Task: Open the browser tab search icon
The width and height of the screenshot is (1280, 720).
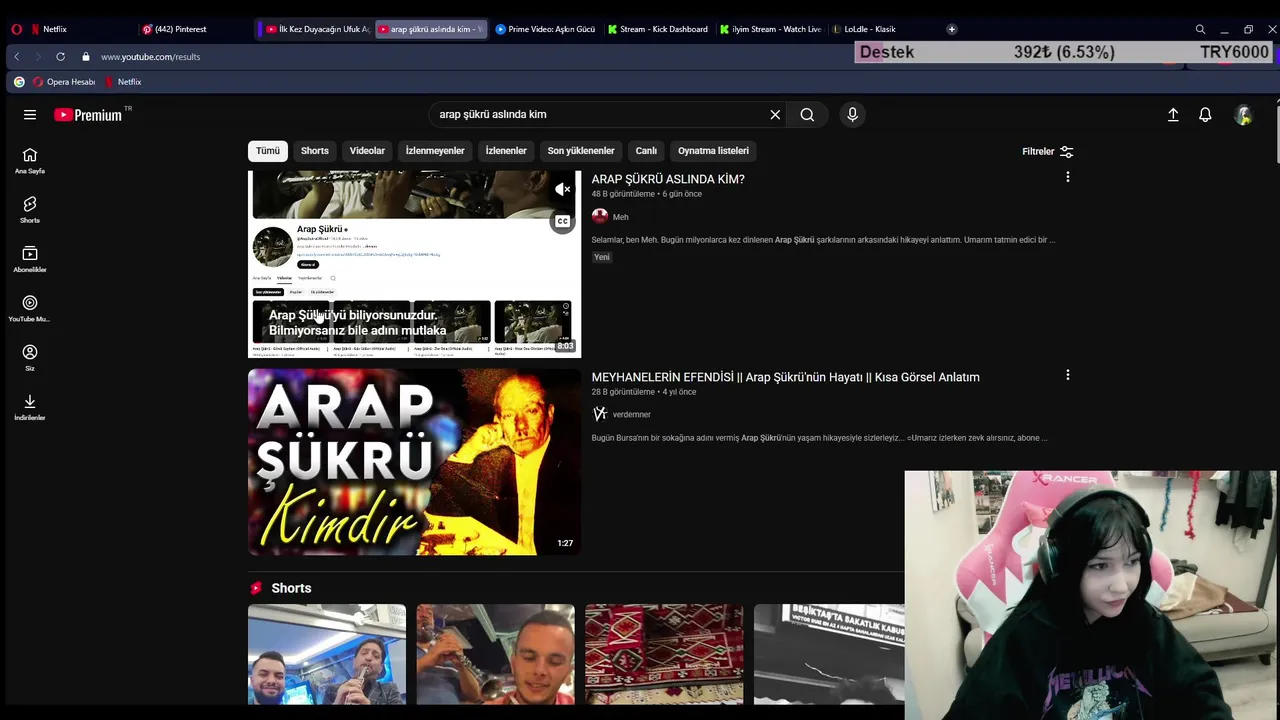Action: tap(1200, 29)
